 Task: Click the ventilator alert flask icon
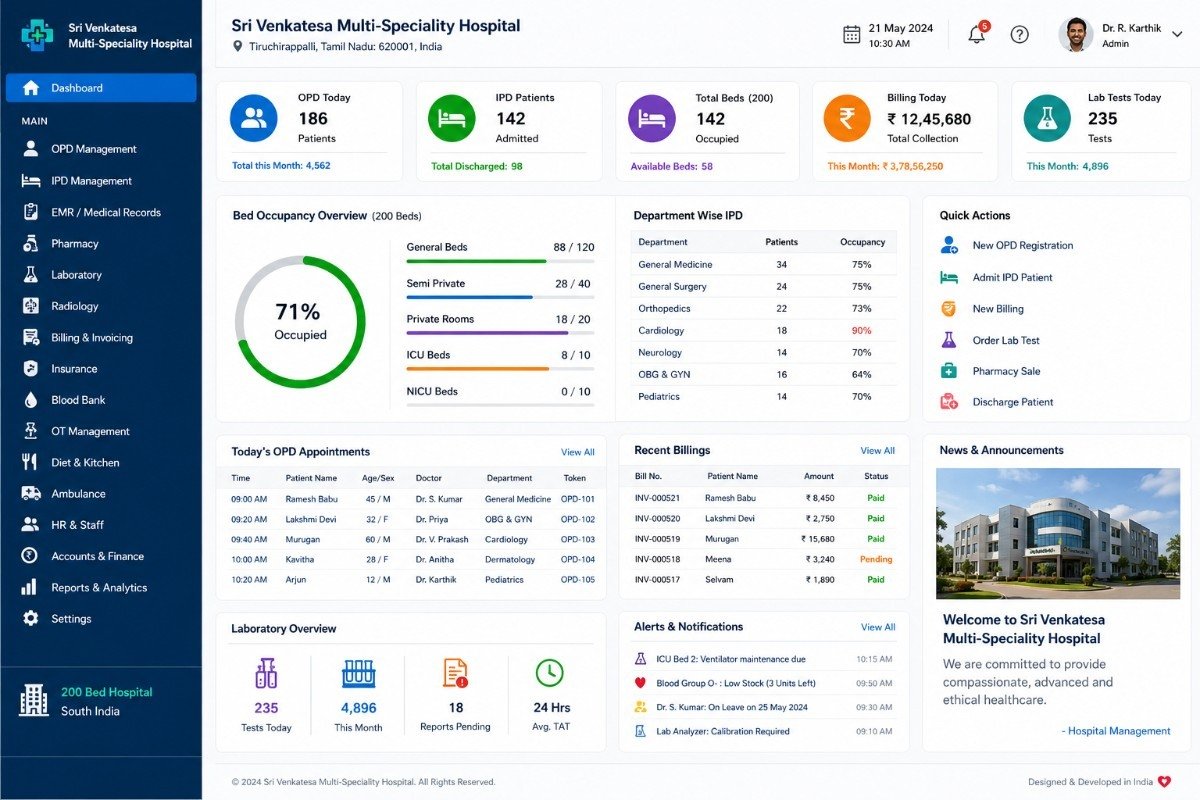tap(641, 659)
